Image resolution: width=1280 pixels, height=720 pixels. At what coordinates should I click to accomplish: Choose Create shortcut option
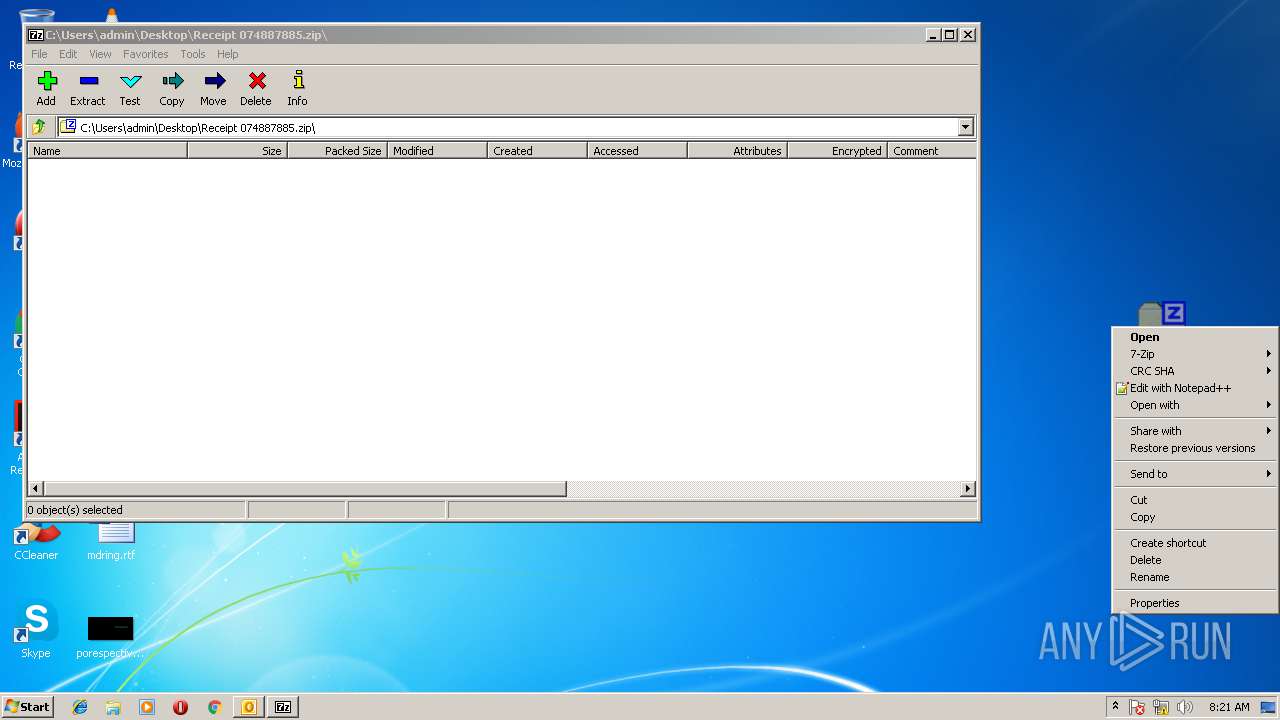click(x=1195, y=543)
